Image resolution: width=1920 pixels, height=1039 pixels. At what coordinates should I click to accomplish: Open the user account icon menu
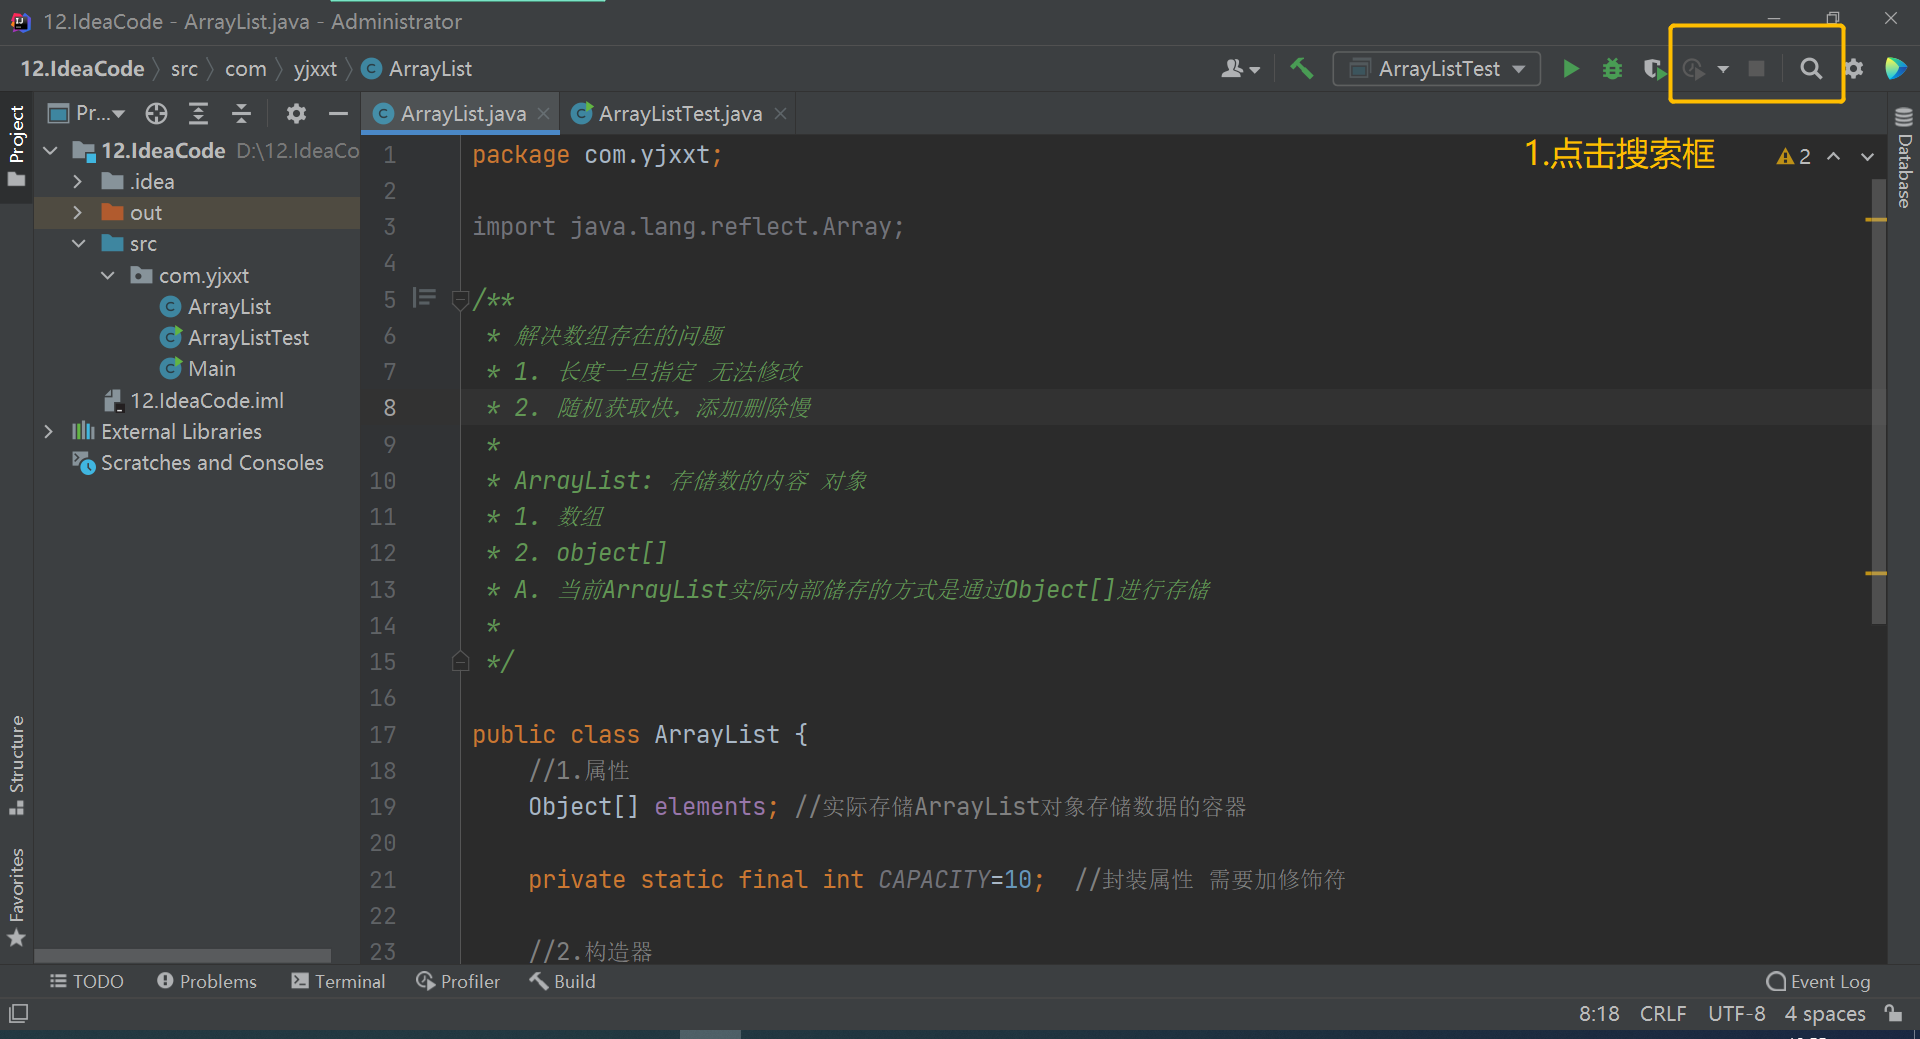click(x=1240, y=69)
